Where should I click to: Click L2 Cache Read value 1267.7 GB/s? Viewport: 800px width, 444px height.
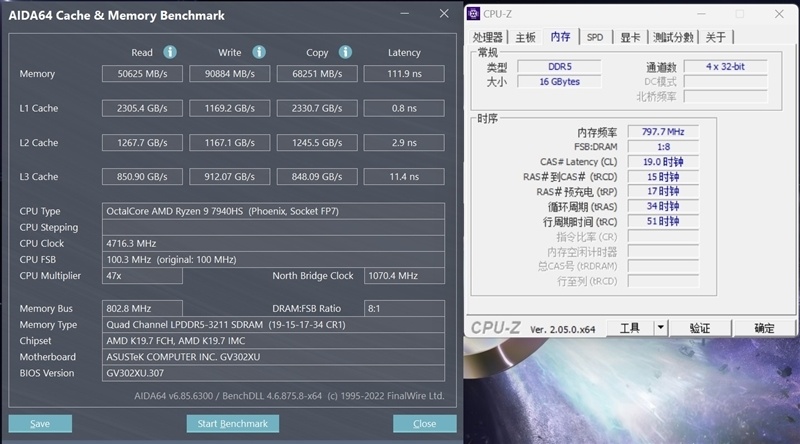click(x=142, y=142)
